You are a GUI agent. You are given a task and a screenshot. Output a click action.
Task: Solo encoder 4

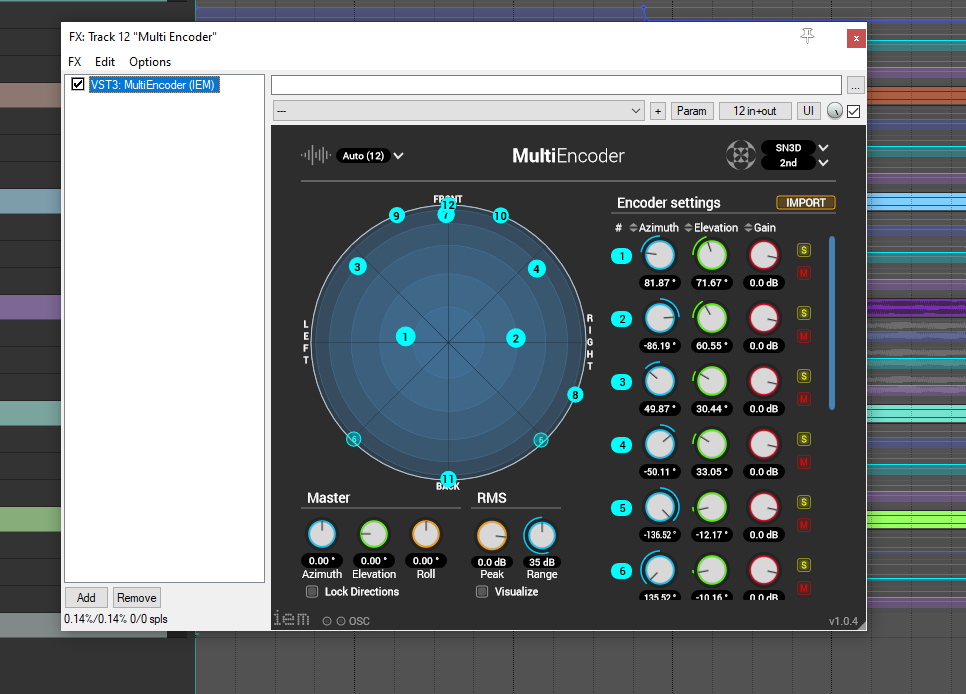pyautogui.click(x=803, y=439)
